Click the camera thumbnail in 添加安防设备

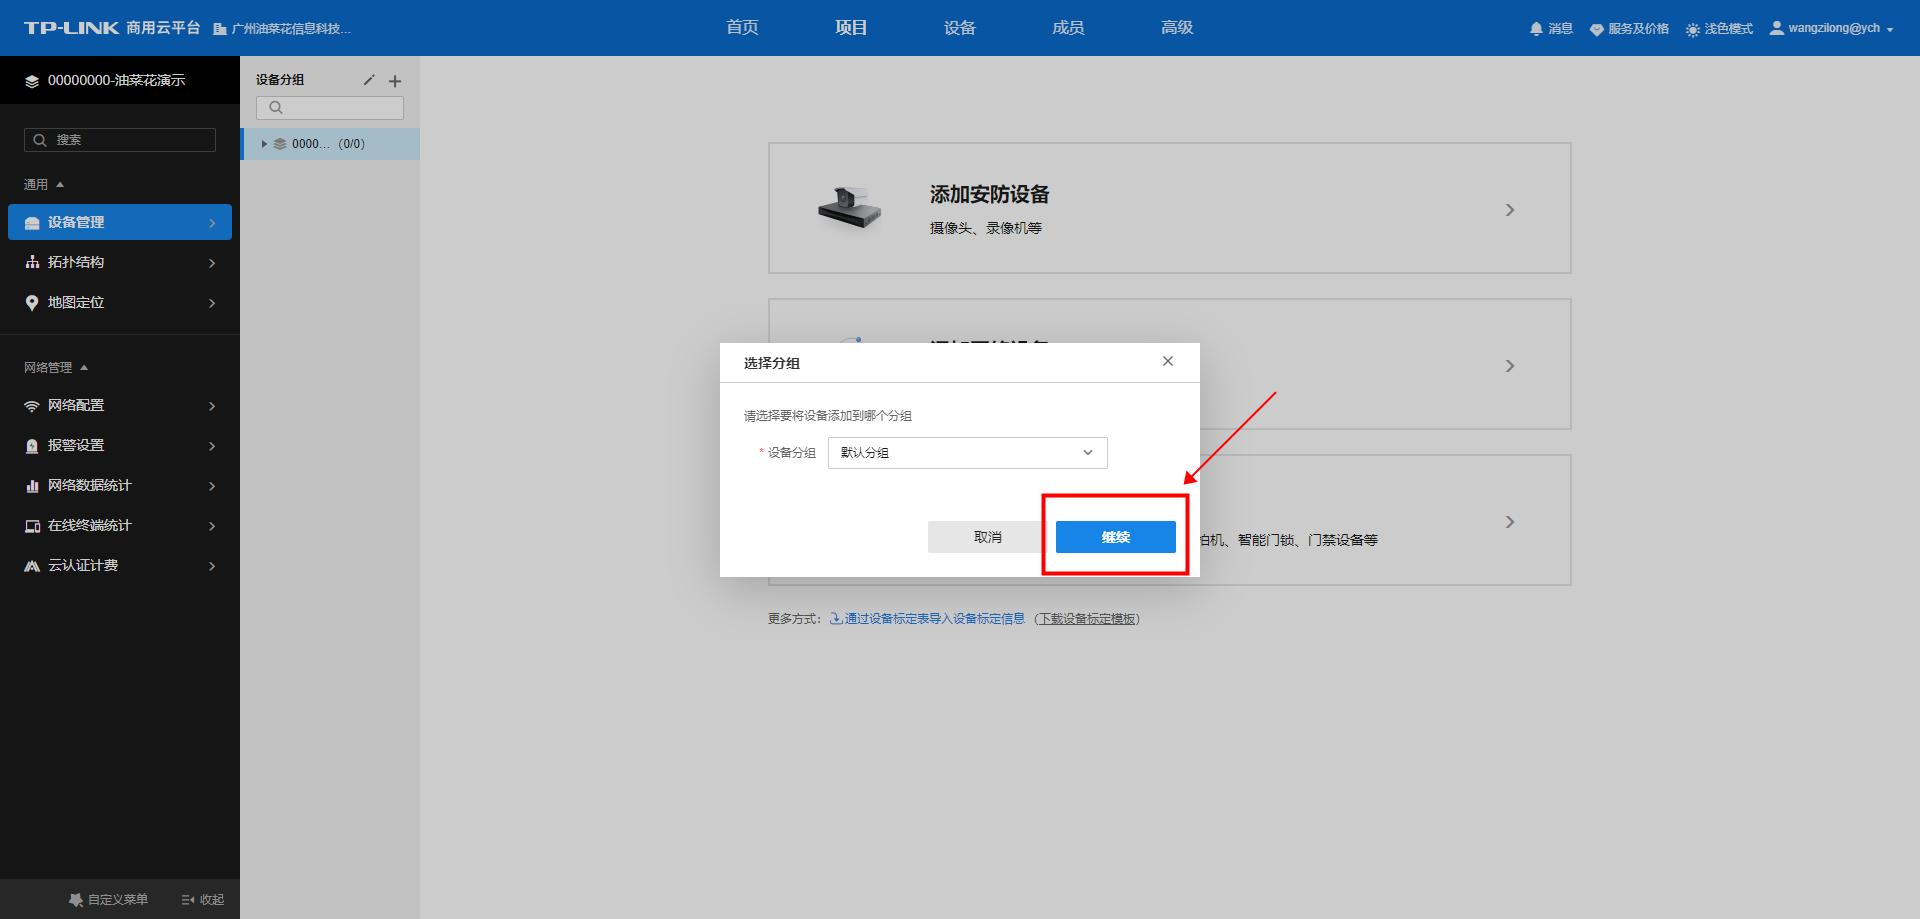(849, 207)
